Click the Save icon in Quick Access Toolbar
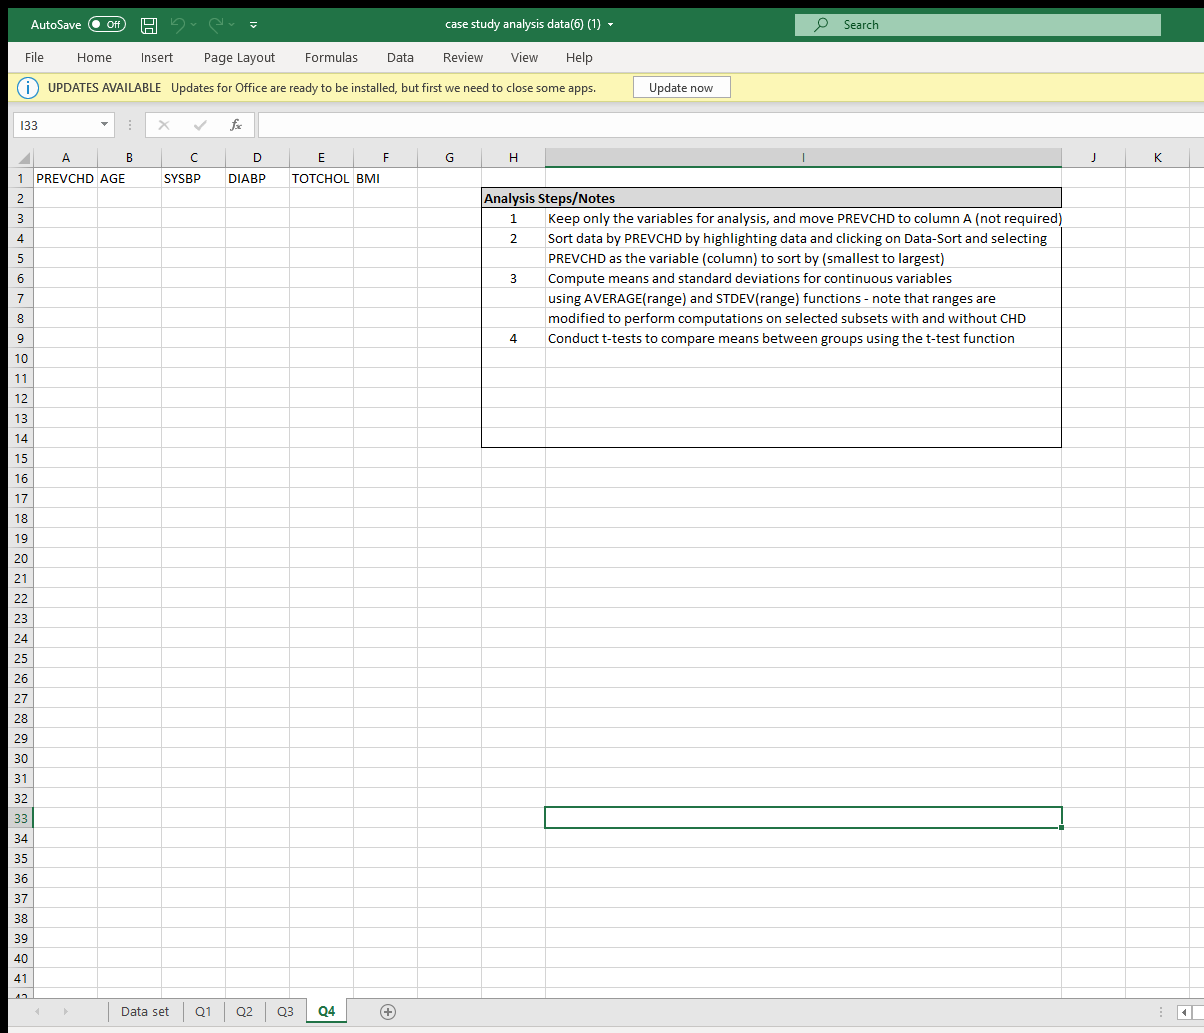Viewport: 1204px width, 1033px height. 148,24
